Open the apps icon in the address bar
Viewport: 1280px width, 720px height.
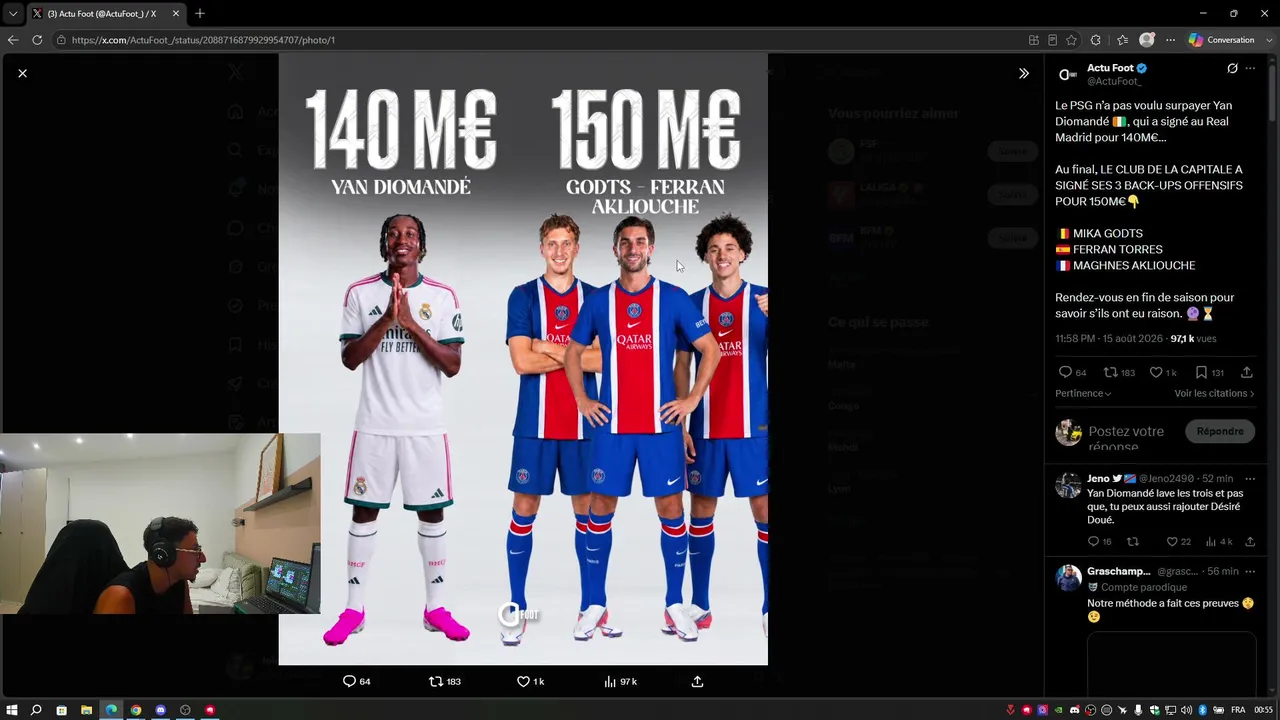[1033, 40]
